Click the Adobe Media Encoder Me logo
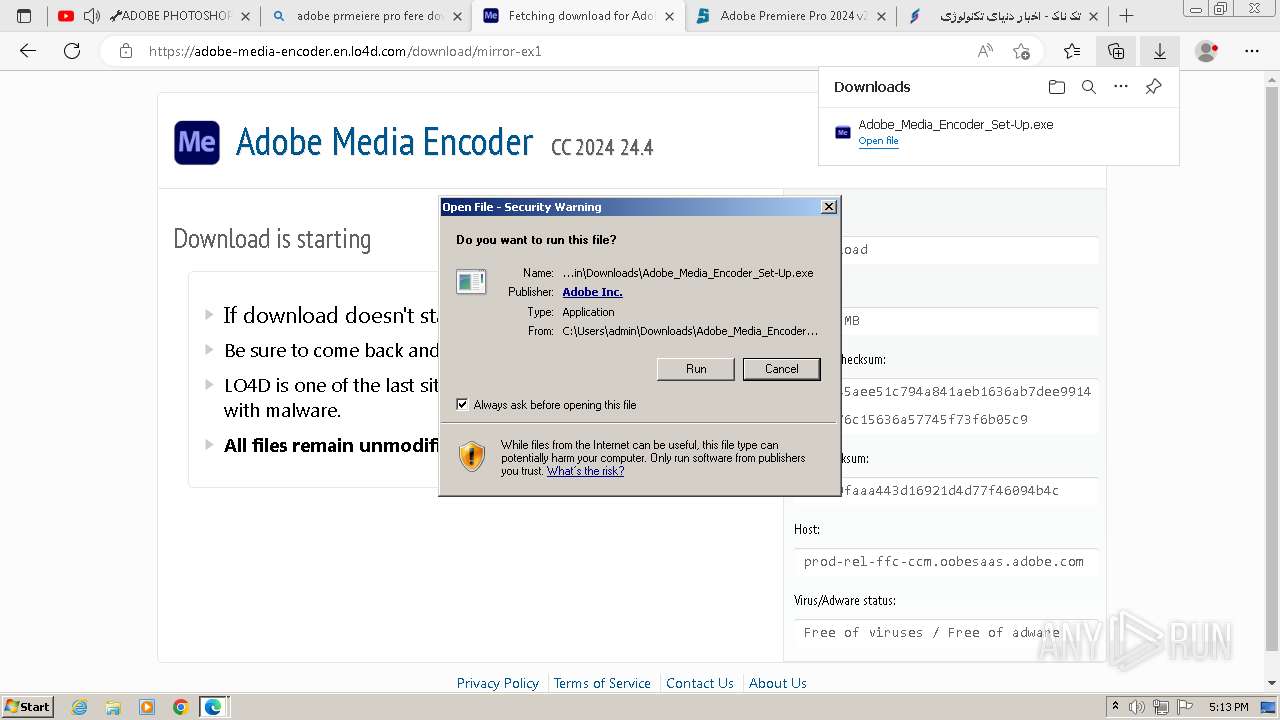The width and height of the screenshot is (1280, 720). pos(197,142)
